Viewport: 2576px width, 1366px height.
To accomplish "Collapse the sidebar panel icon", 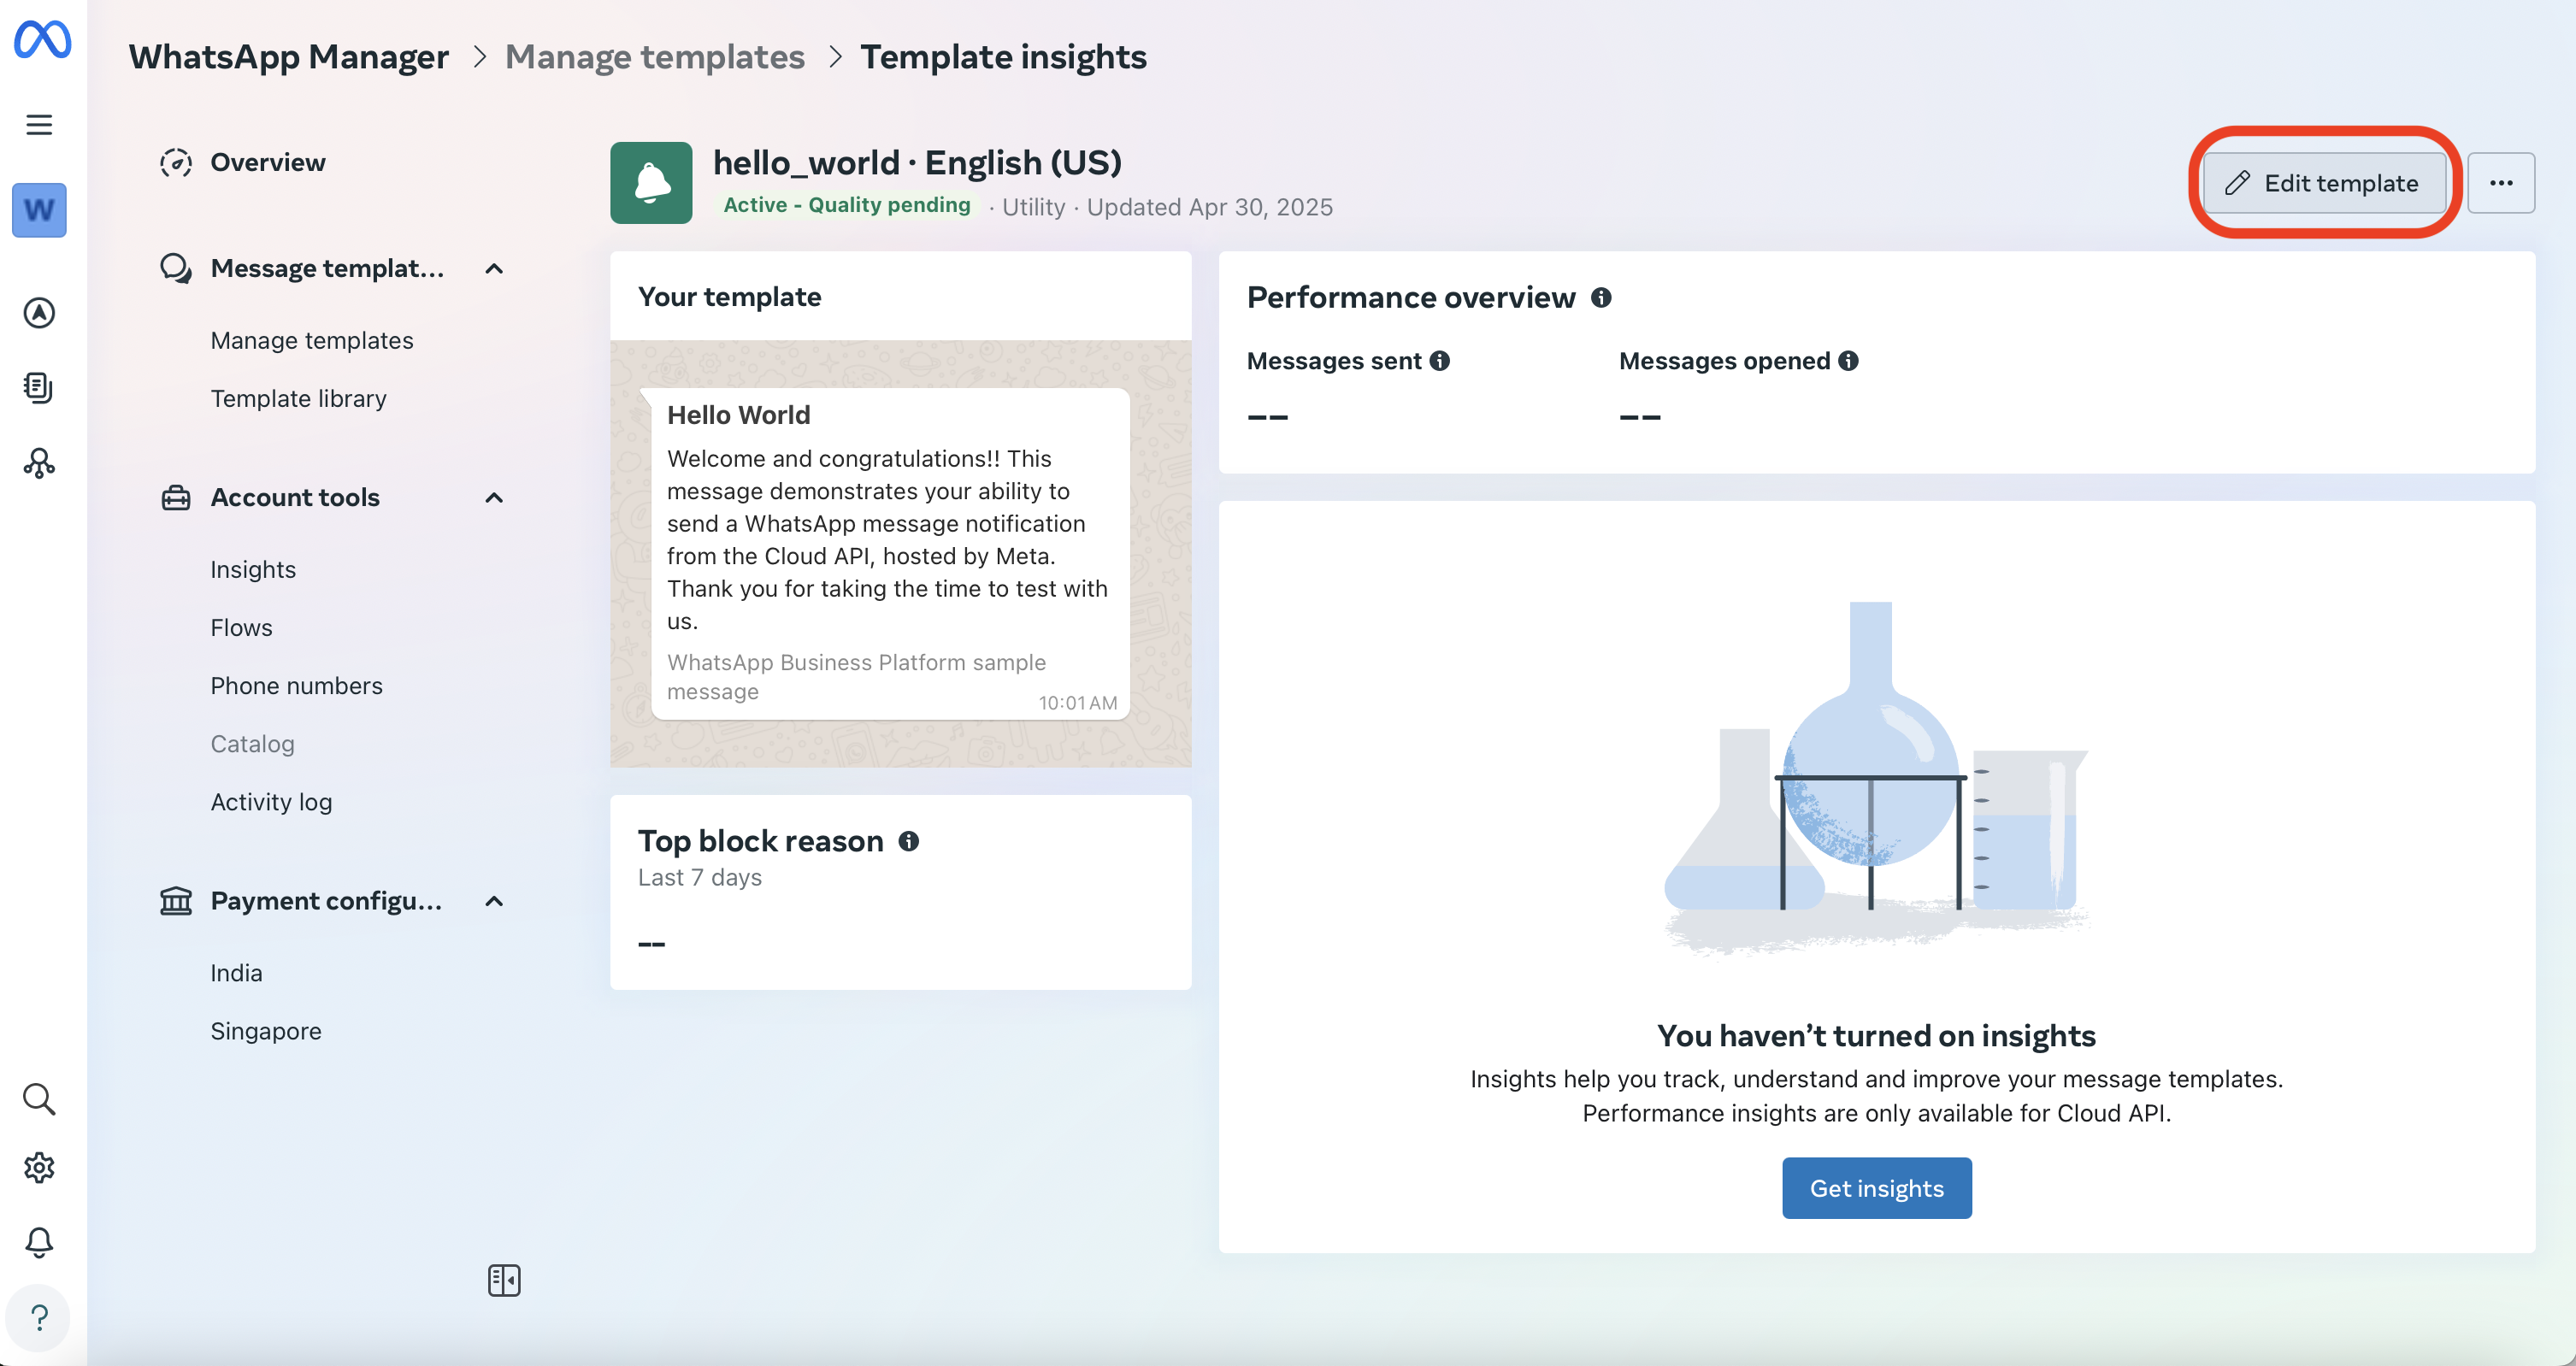I will coord(504,1280).
